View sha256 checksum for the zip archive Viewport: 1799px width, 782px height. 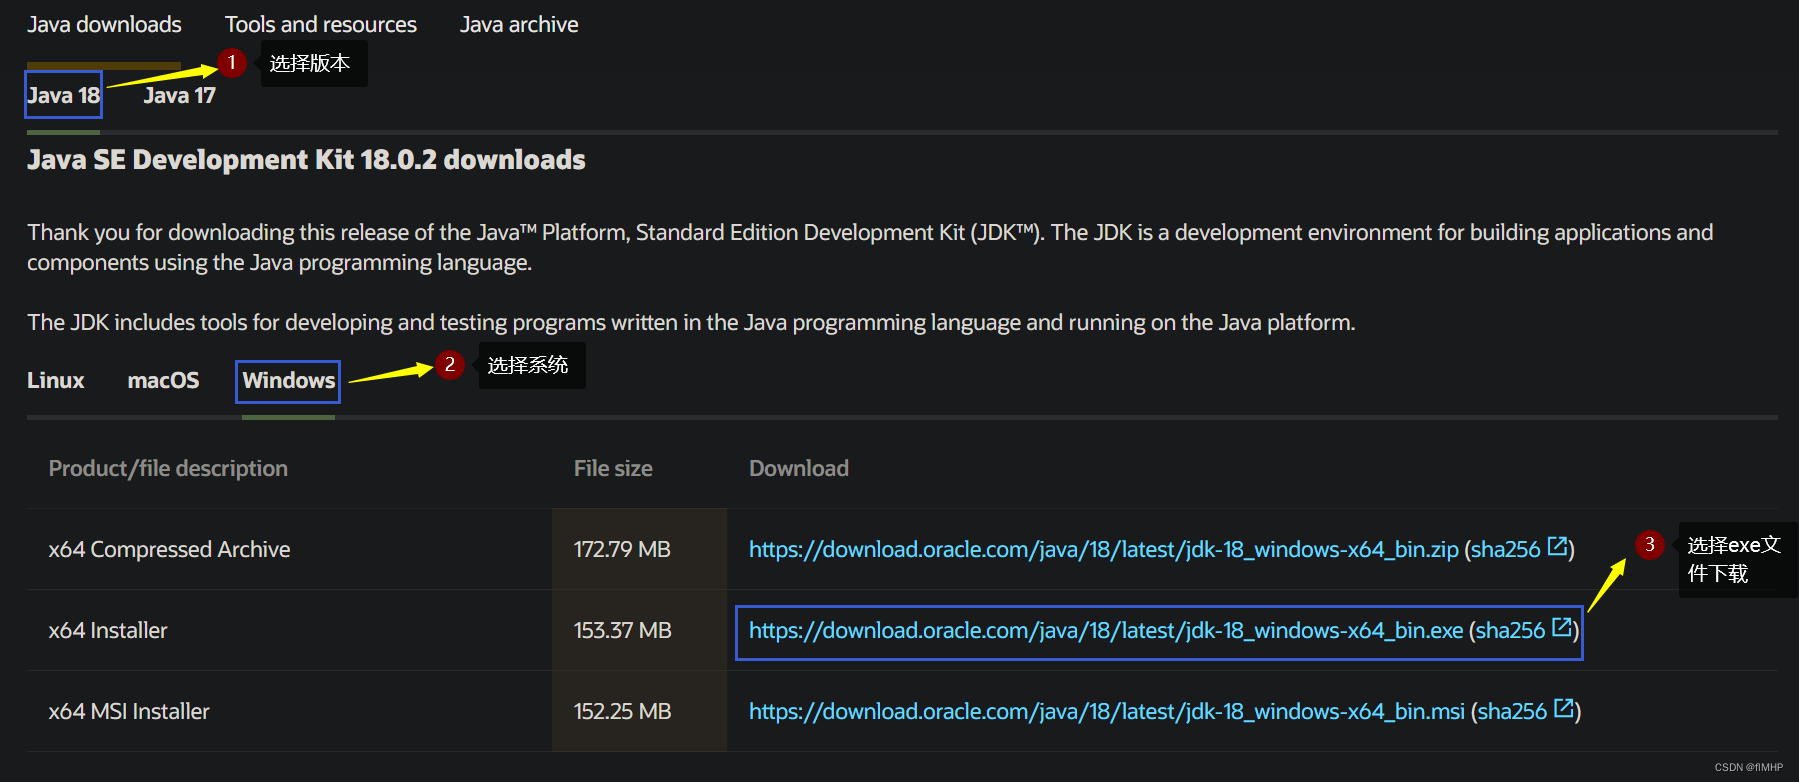coord(1505,550)
